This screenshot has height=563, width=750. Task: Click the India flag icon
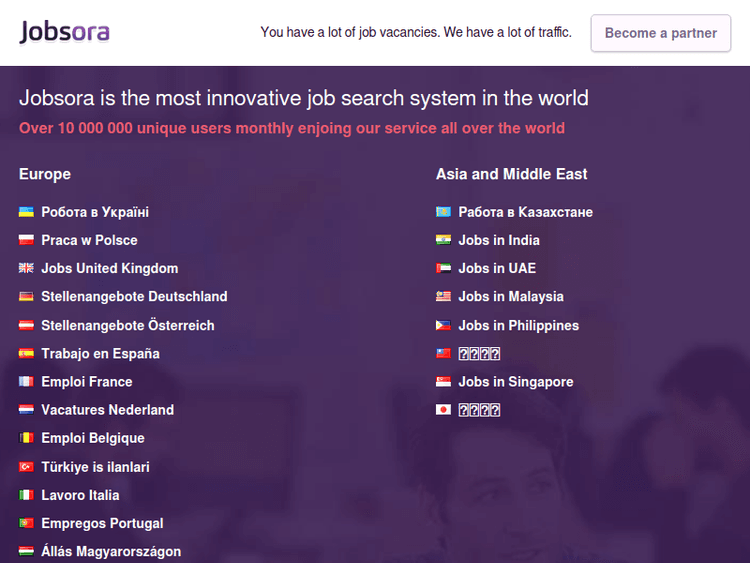[443, 240]
